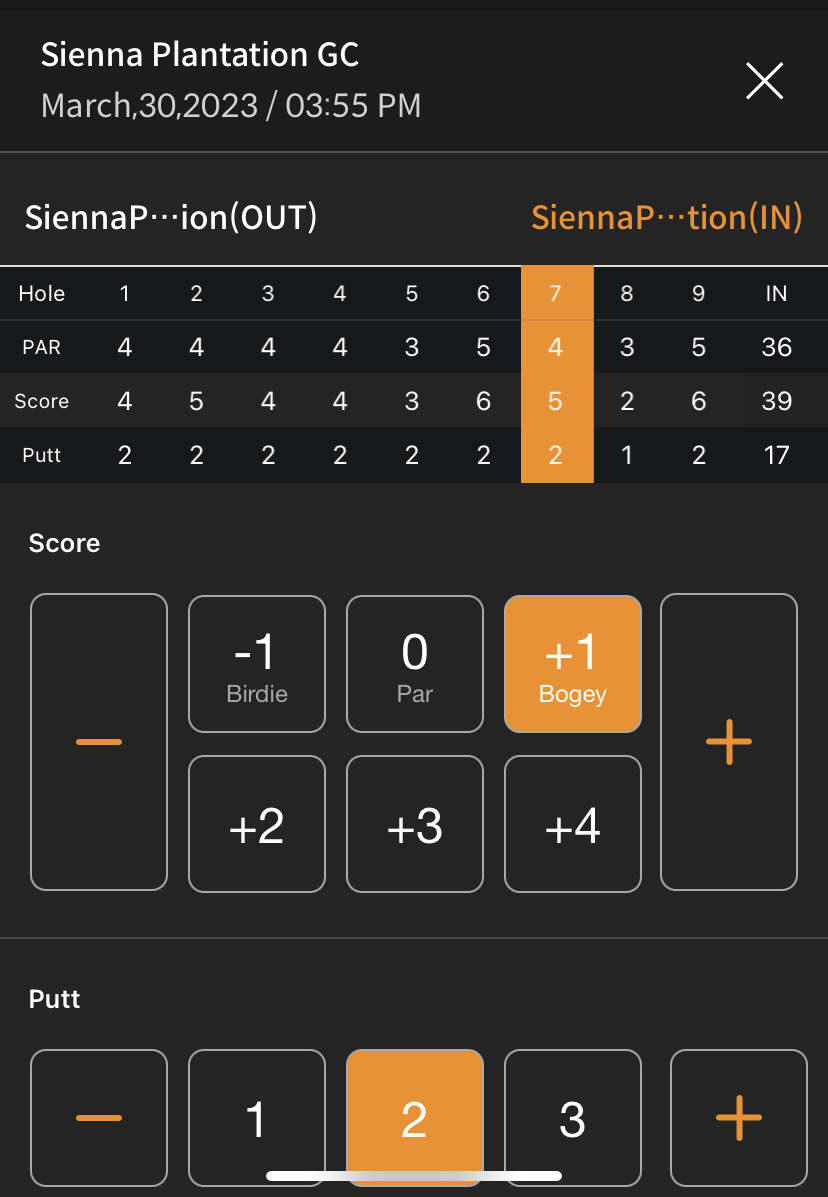Switch to the SiennaPlantation(OUT) tab
828x1197 pixels.
pyautogui.click(x=172, y=217)
